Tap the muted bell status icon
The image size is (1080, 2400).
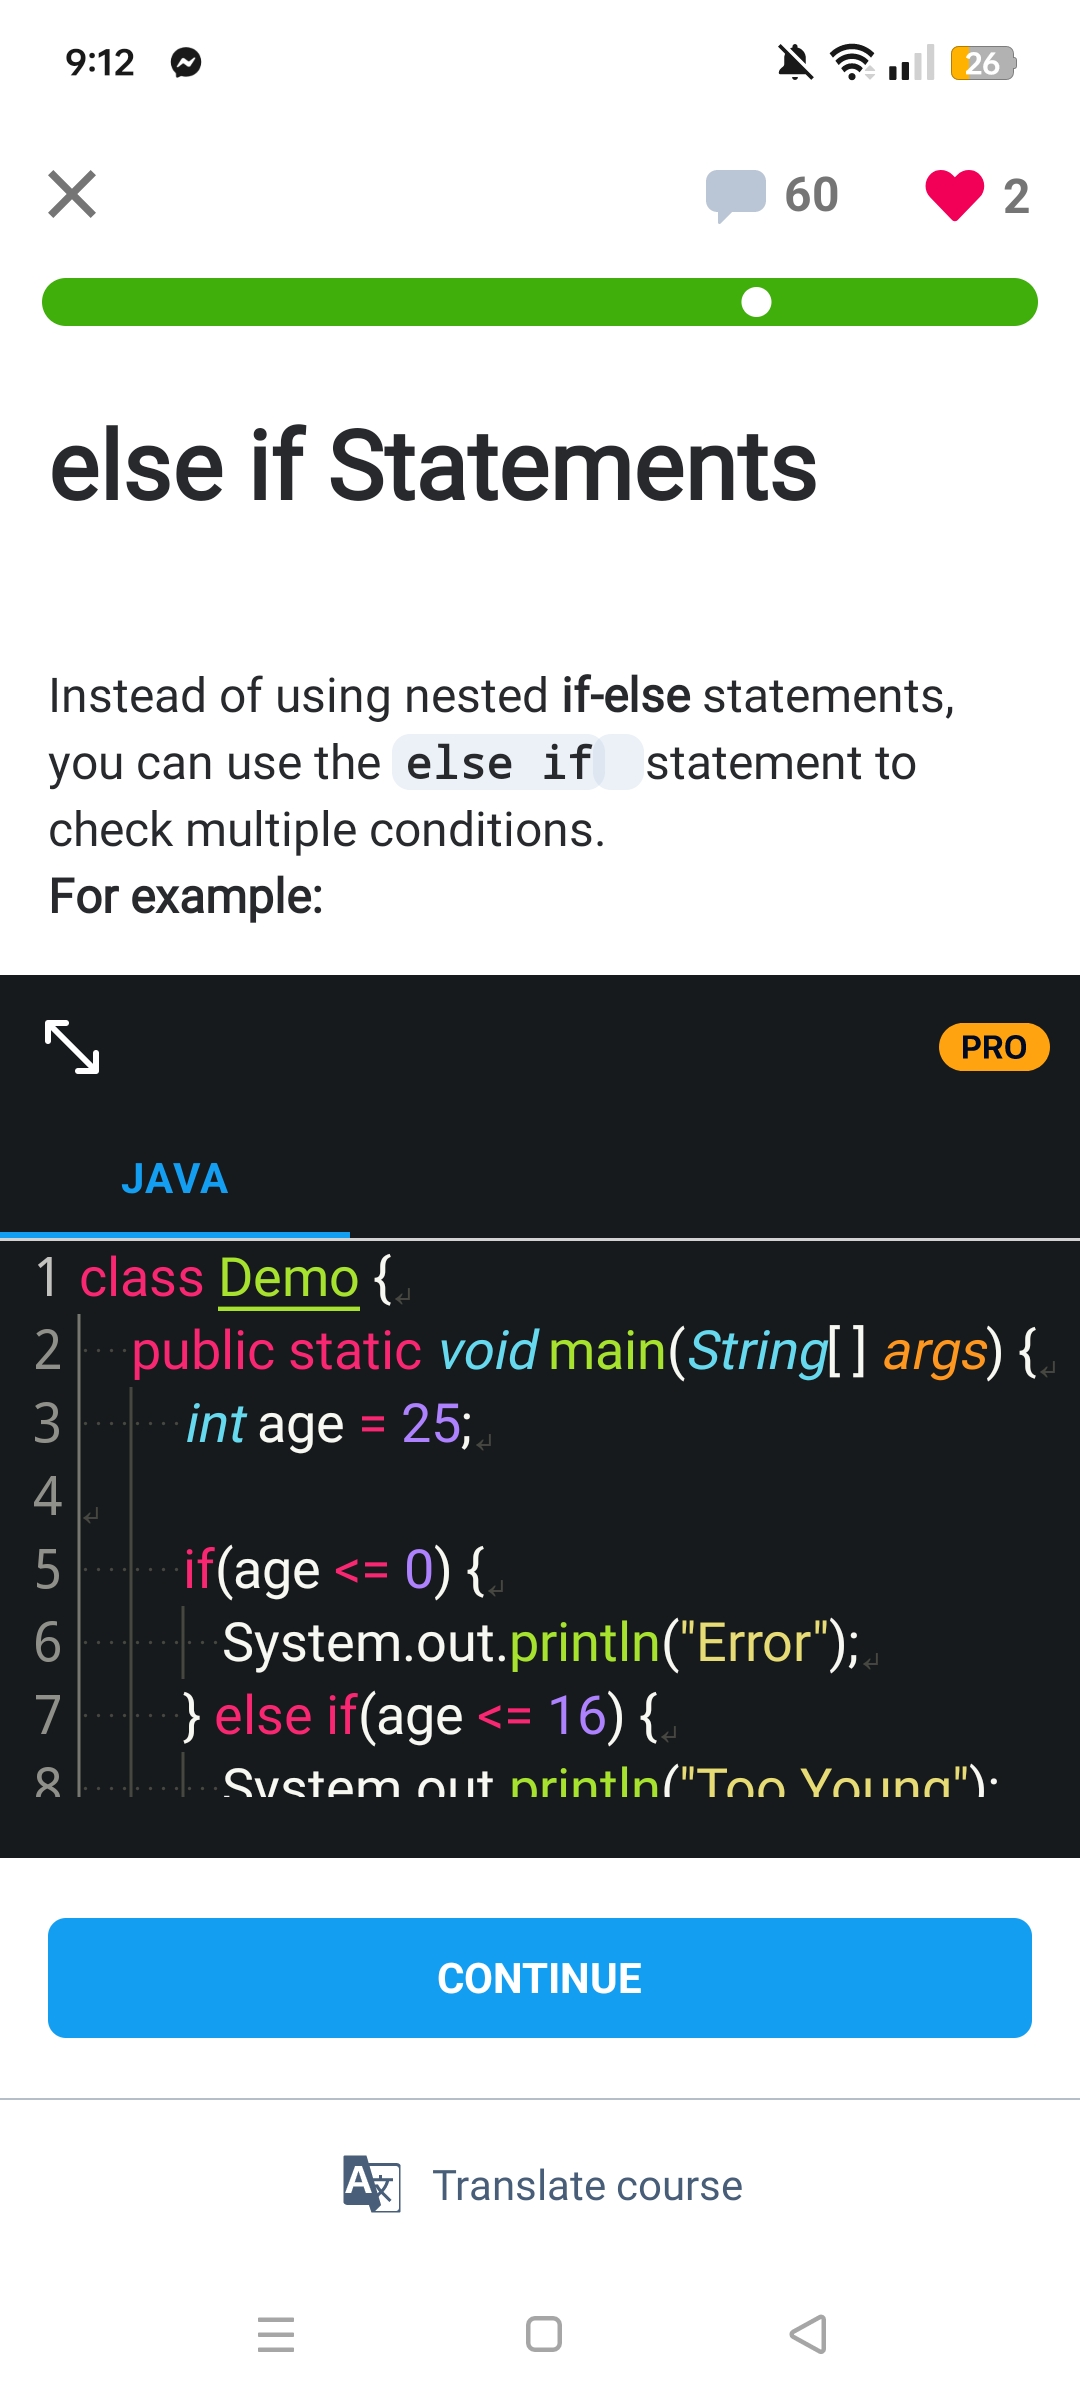pyautogui.click(x=795, y=63)
